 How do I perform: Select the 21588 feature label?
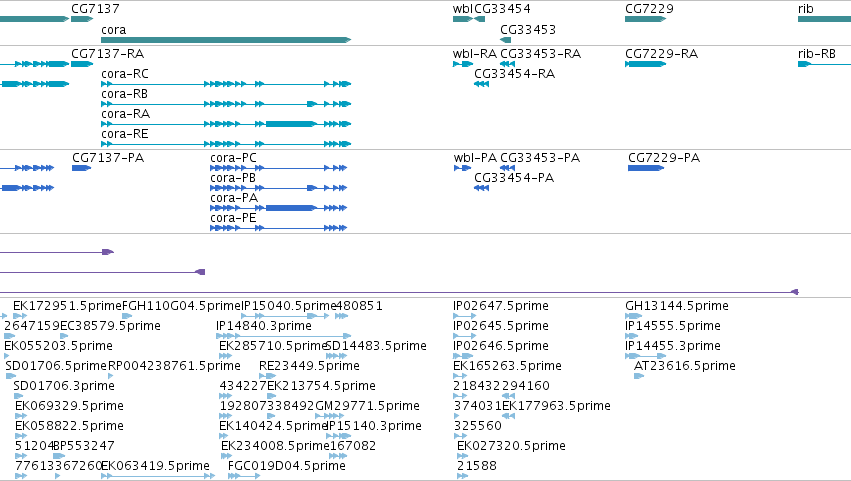click(477, 466)
